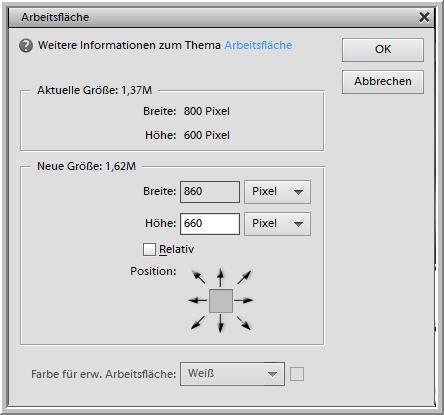Click the question mark help icon
Image resolution: width=444 pixels, height=415 pixels.
click(26, 46)
